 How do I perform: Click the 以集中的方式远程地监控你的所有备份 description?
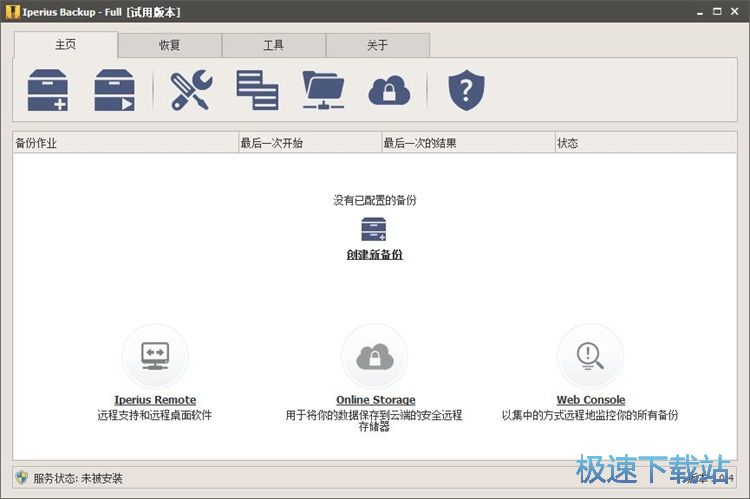coord(590,415)
